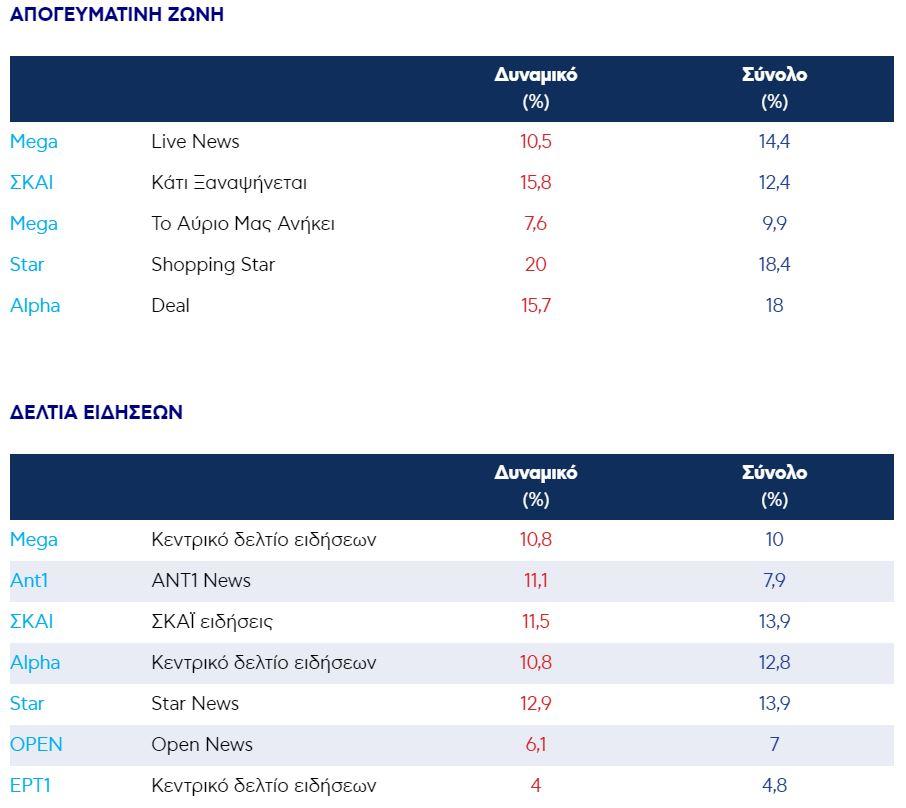The image size is (906, 808).
Task: Click the OPEN channel link
Action: coord(36,745)
